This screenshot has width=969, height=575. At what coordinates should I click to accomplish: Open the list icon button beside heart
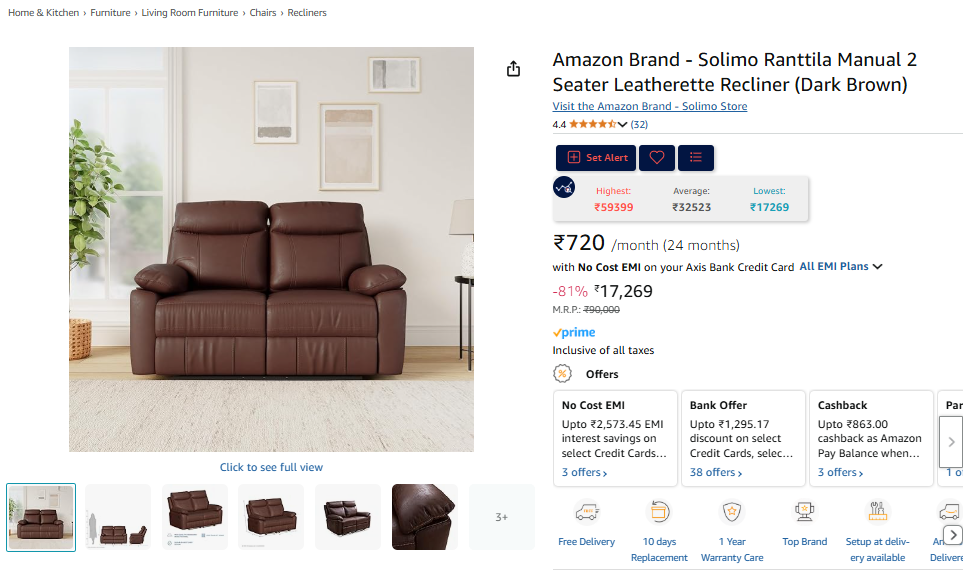click(x=696, y=158)
